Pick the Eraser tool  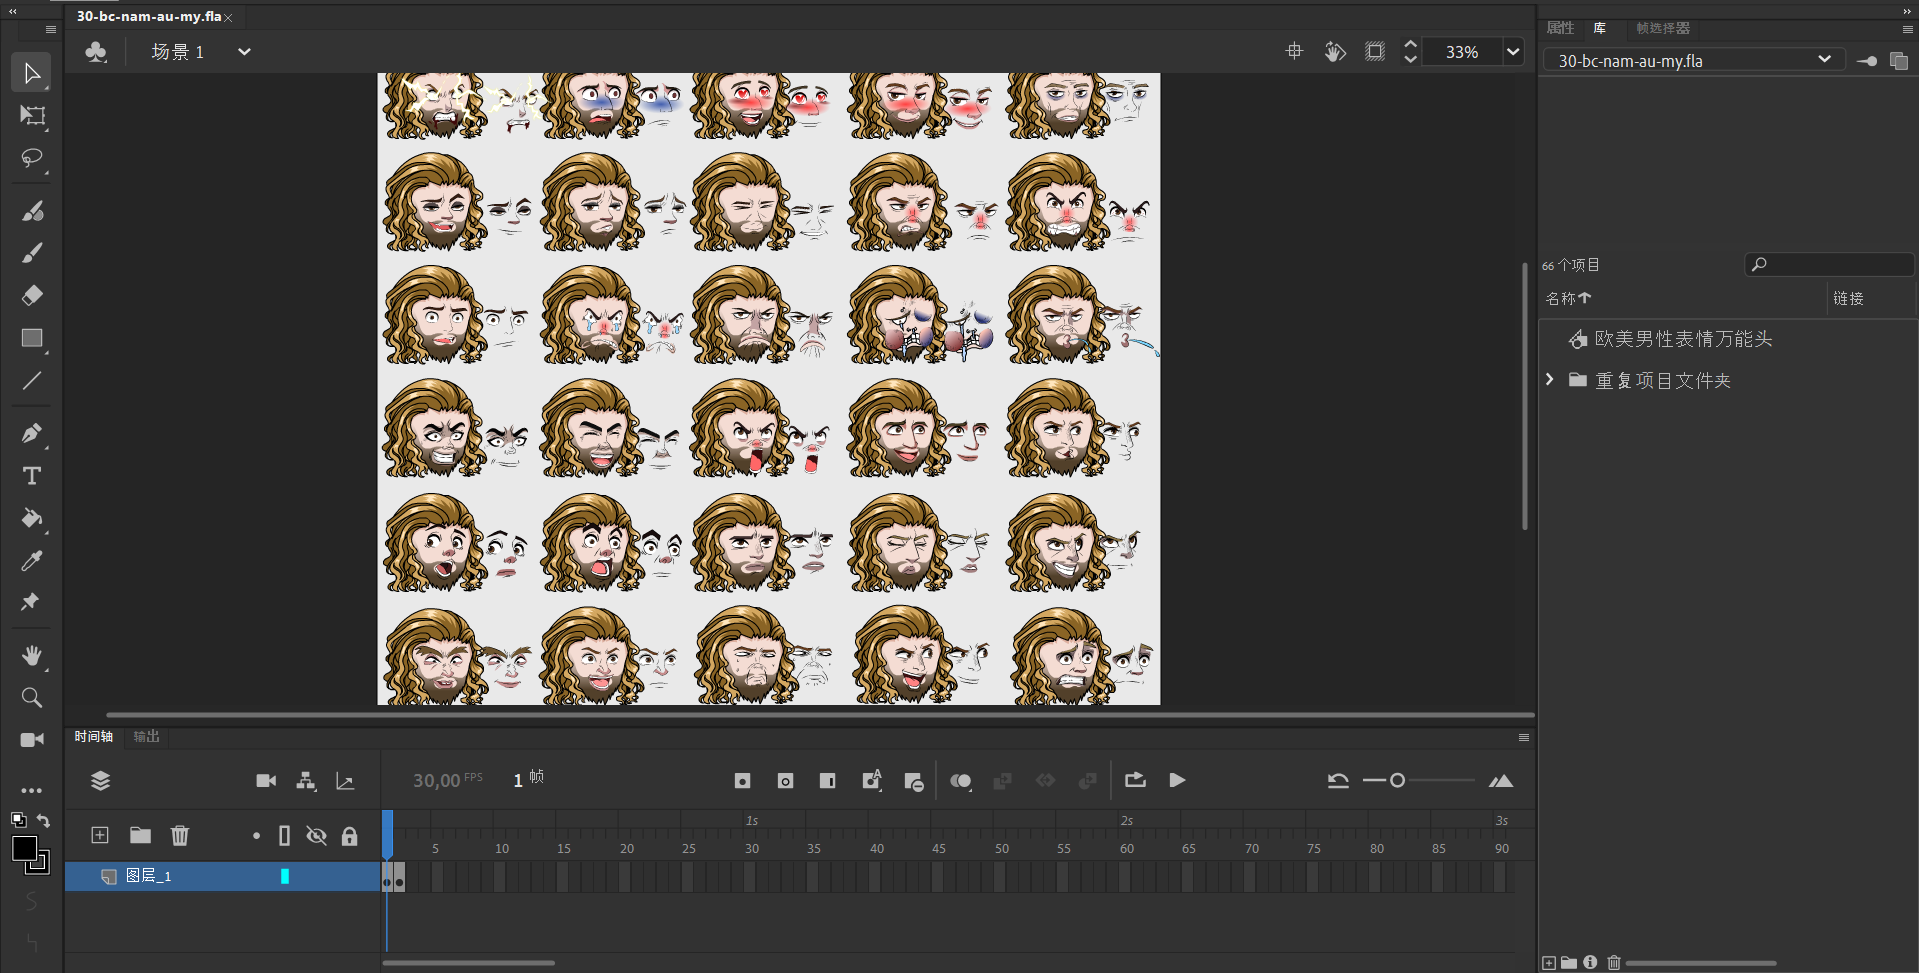32,295
